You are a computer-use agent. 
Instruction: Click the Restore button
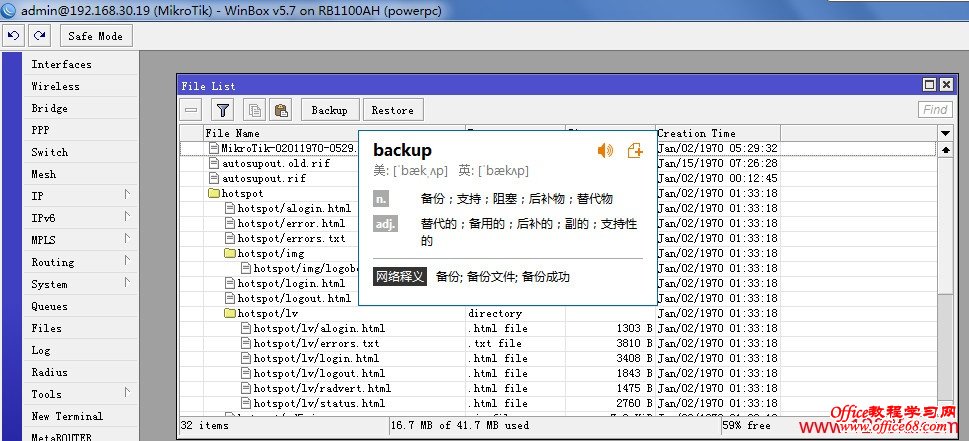[x=392, y=111]
